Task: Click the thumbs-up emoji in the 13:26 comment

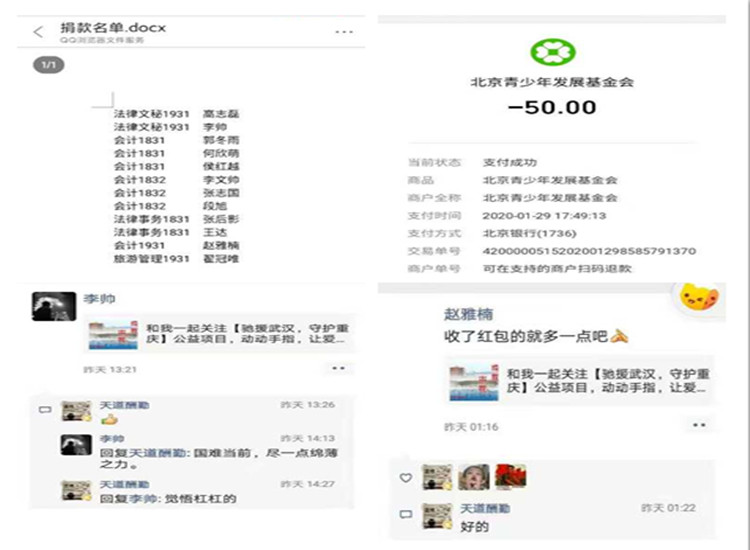Action: [109, 420]
